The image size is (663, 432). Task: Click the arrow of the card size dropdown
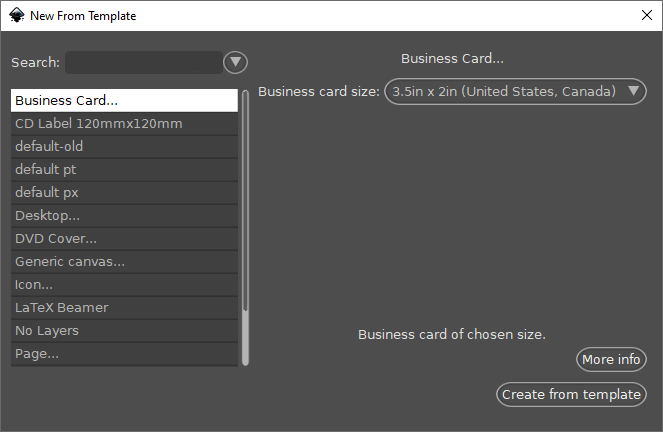[x=633, y=91]
